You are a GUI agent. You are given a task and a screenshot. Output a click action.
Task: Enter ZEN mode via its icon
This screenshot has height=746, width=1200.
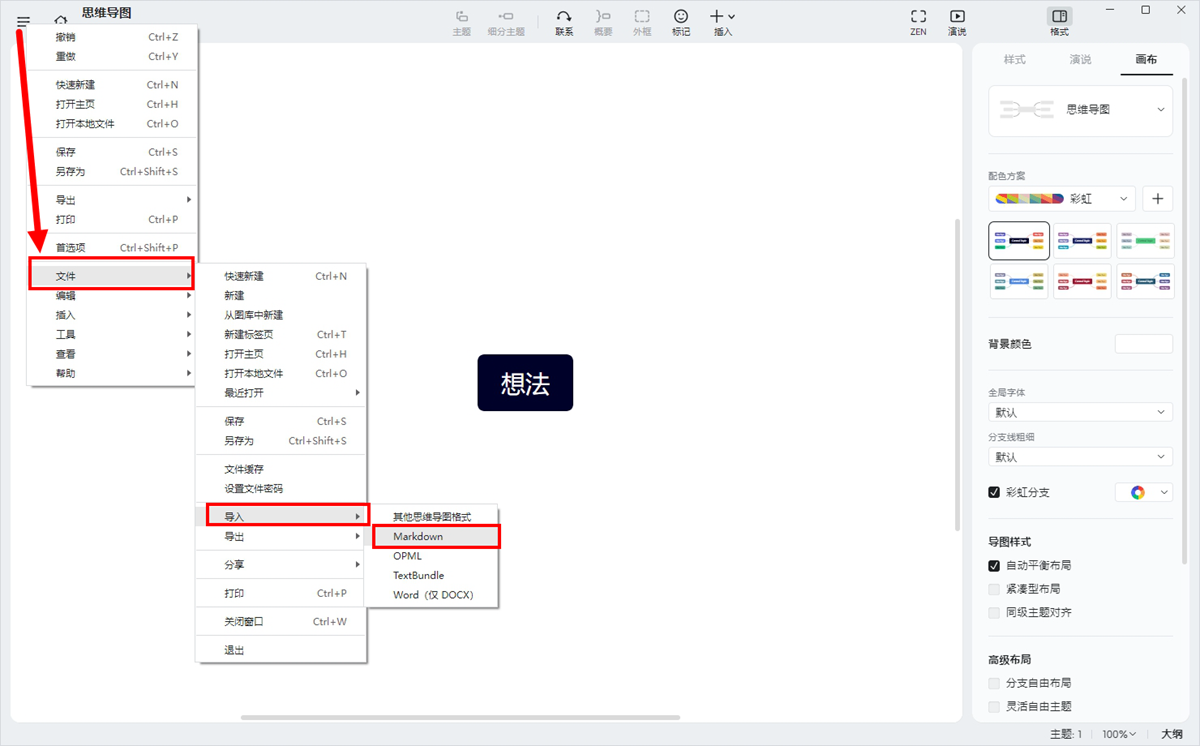pos(918,16)
